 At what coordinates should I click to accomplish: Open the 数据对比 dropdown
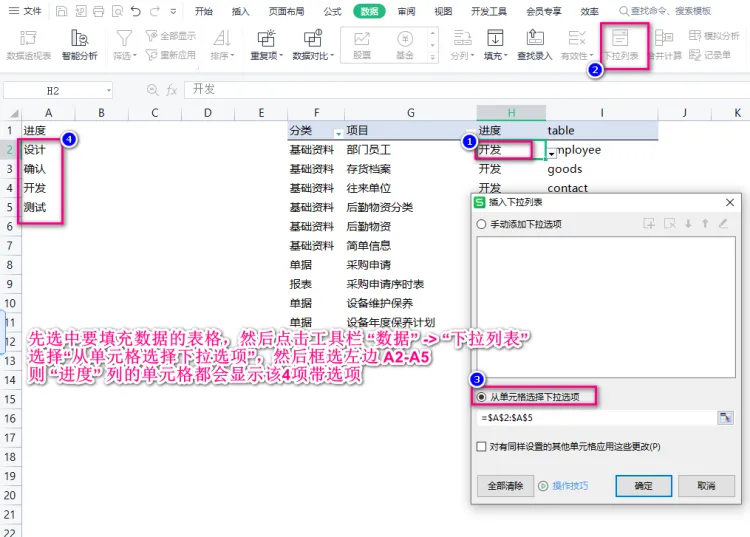click(x=313, y=45)
